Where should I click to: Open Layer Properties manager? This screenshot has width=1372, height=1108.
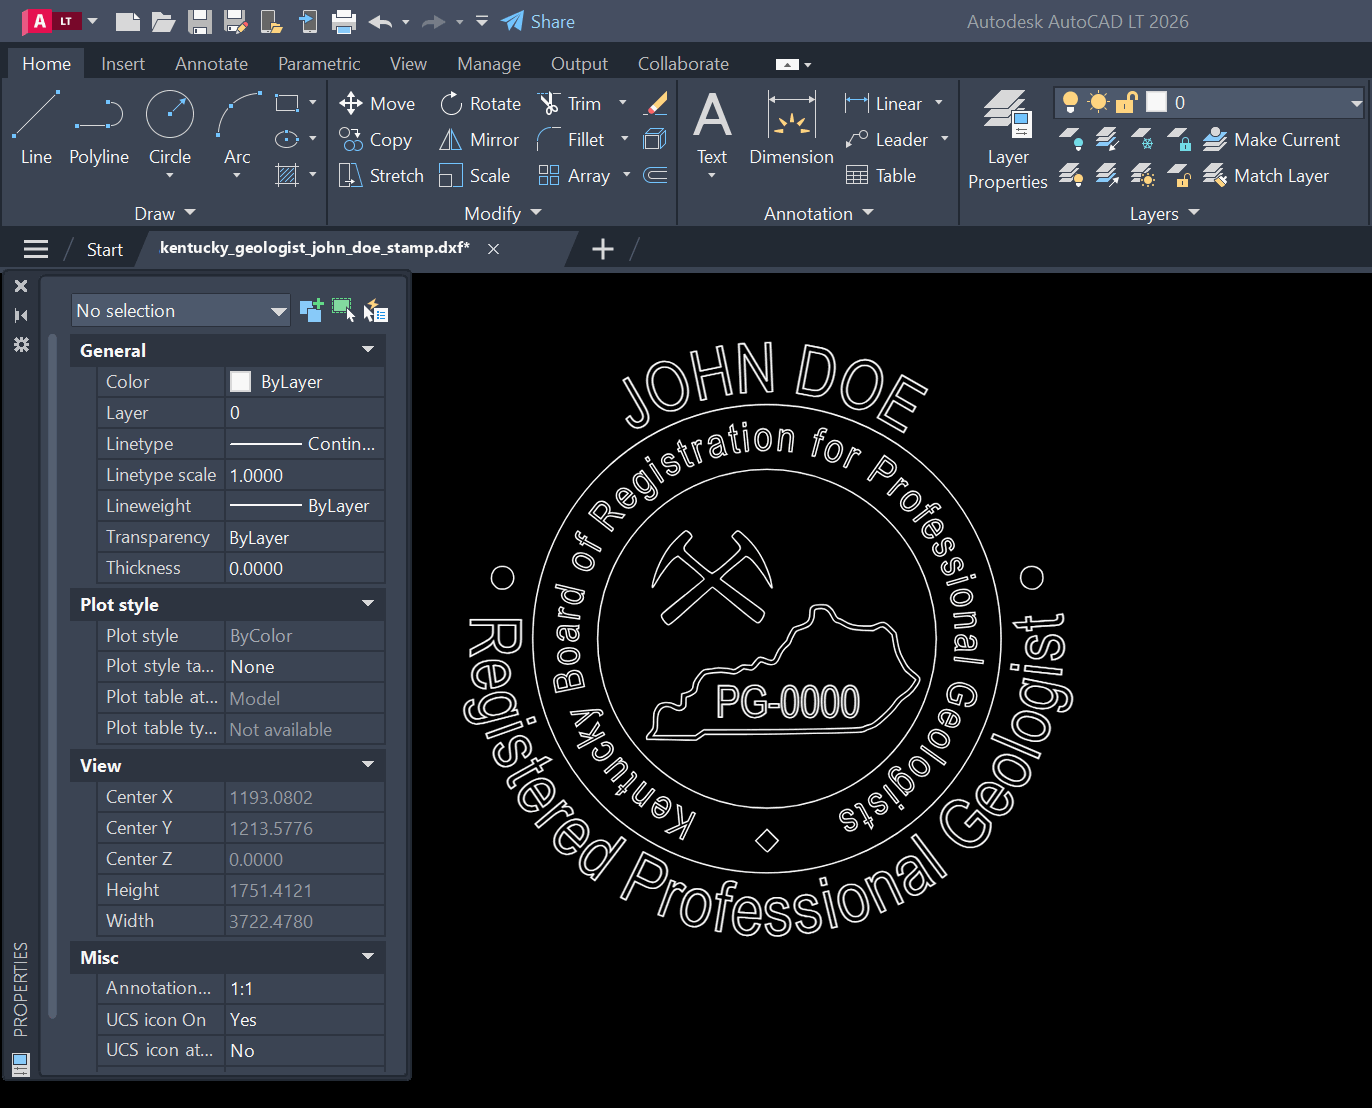pyautogui.click(x=1007, y=140)
